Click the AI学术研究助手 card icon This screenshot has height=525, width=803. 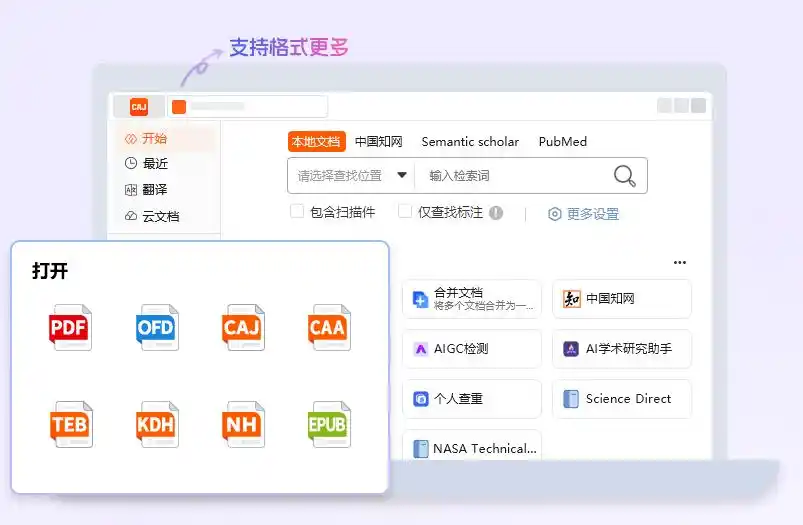coord(571,349)
